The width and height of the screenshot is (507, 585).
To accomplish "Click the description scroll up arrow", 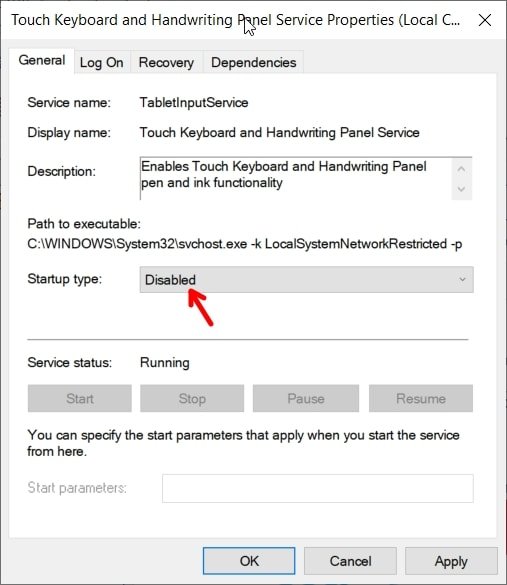I will [461, 169].
